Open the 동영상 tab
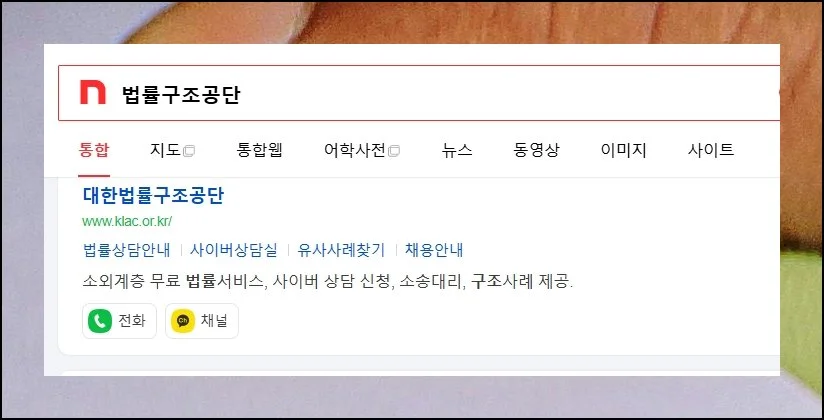Screen dimensions: 824x420 coord(536,150)
